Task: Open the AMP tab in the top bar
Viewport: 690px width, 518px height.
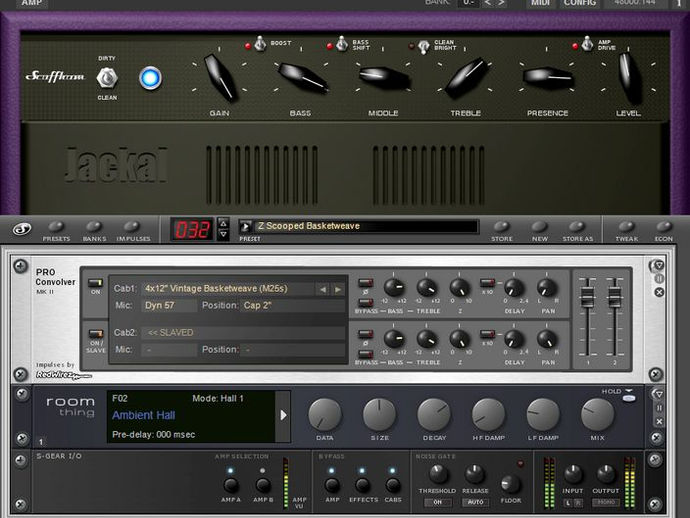Action: point(32,3)
